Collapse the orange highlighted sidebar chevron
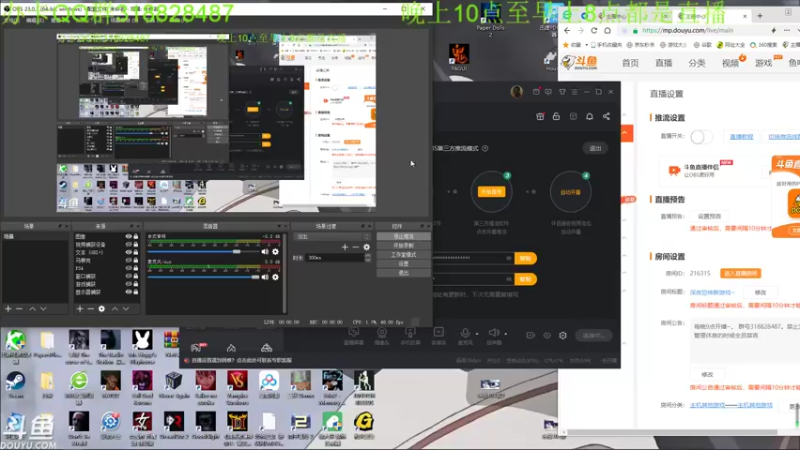Image resolution: width=800 pixels, height=450 pixels. (x=626, y=133)
